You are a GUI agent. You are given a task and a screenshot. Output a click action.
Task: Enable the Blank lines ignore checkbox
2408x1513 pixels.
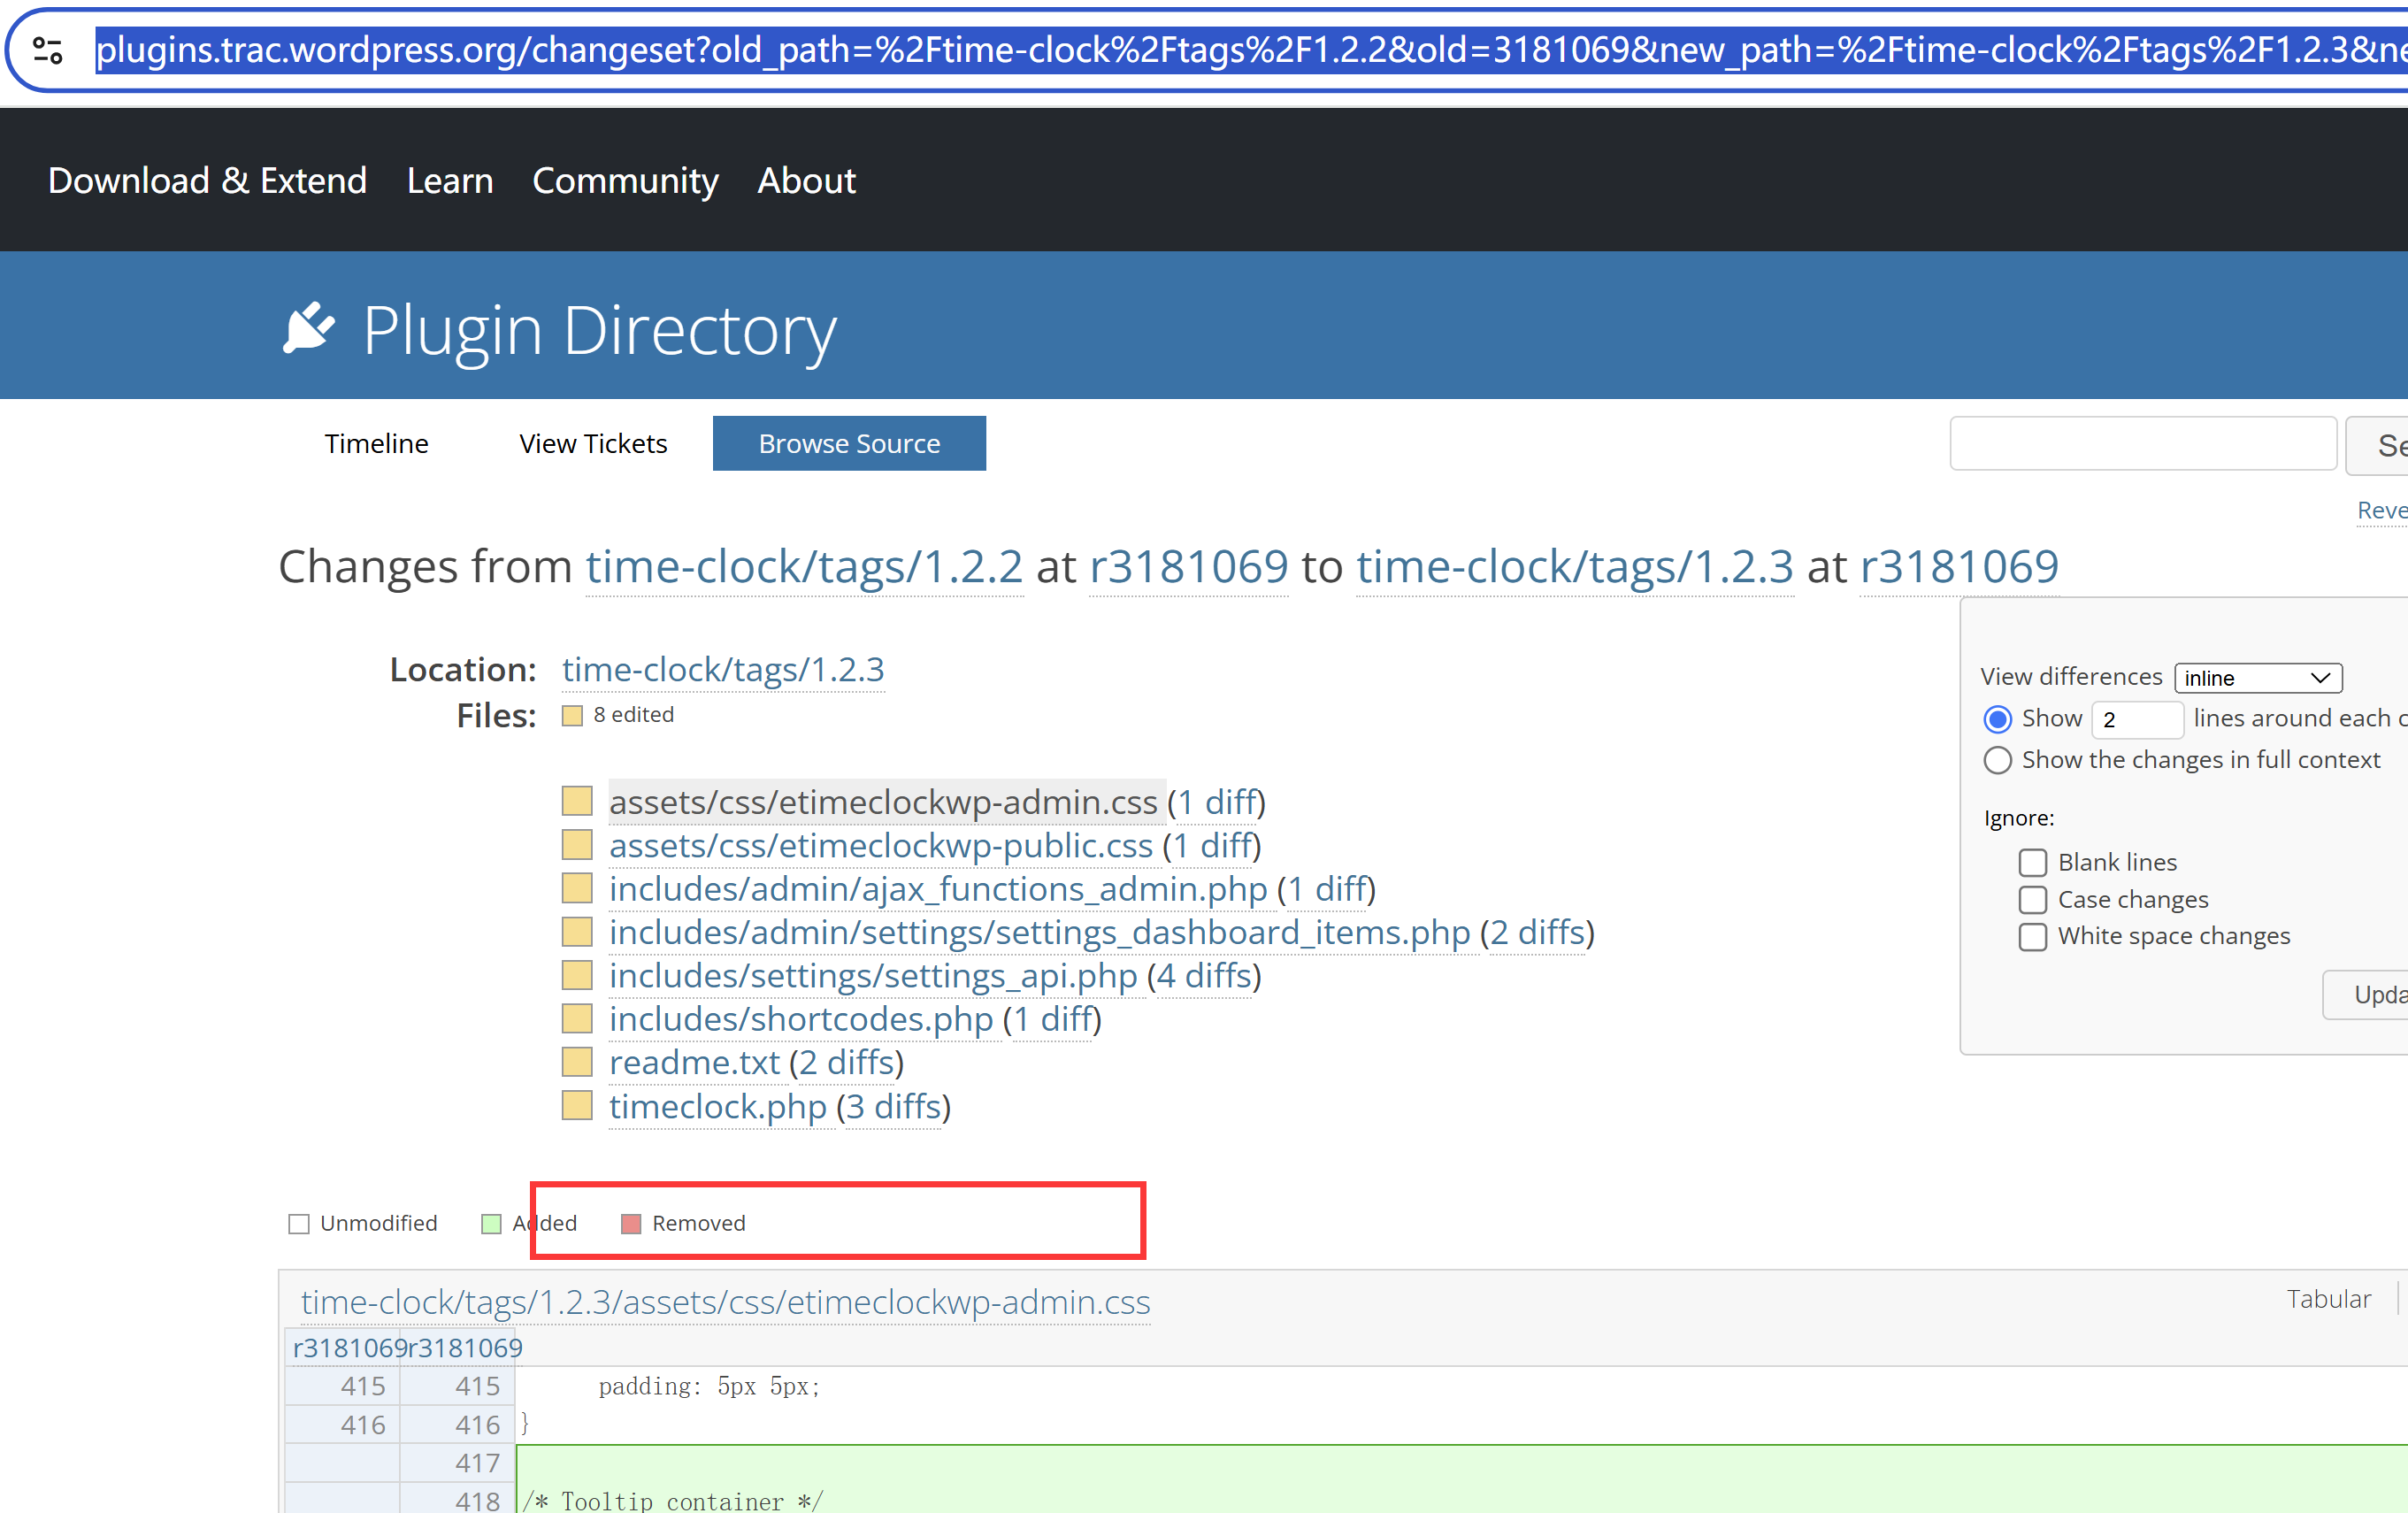coord(2032,862)
